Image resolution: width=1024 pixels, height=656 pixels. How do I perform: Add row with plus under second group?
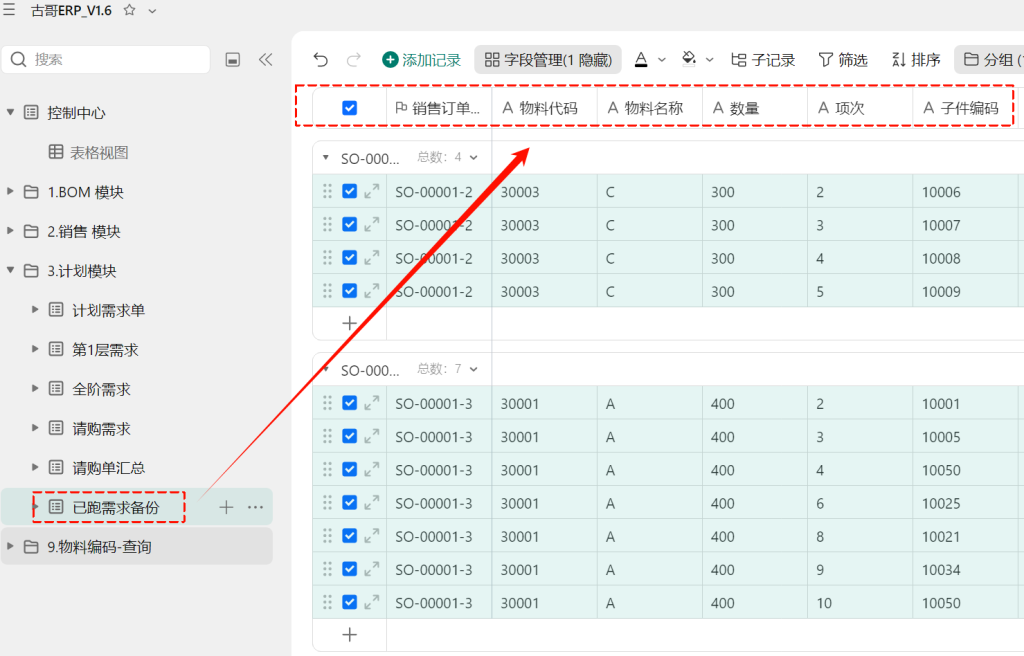[349, 634]
